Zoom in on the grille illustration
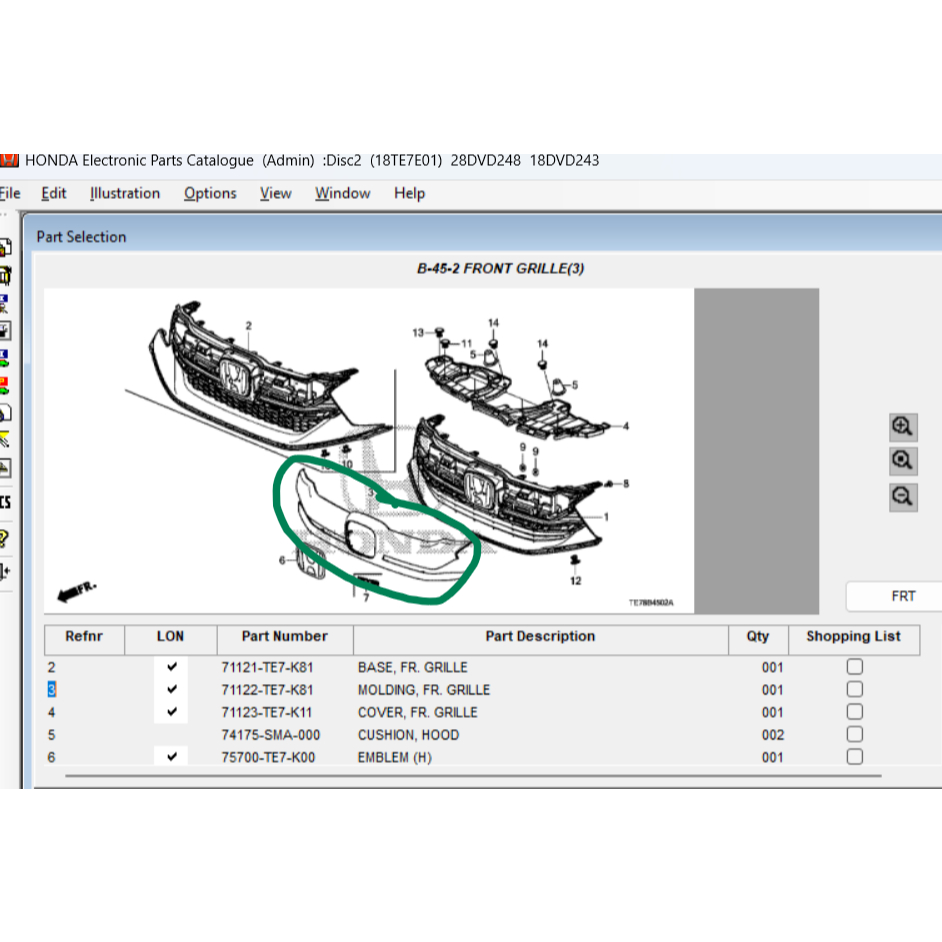The width and height of the screenshot is (942, 942). coord(903,427)
